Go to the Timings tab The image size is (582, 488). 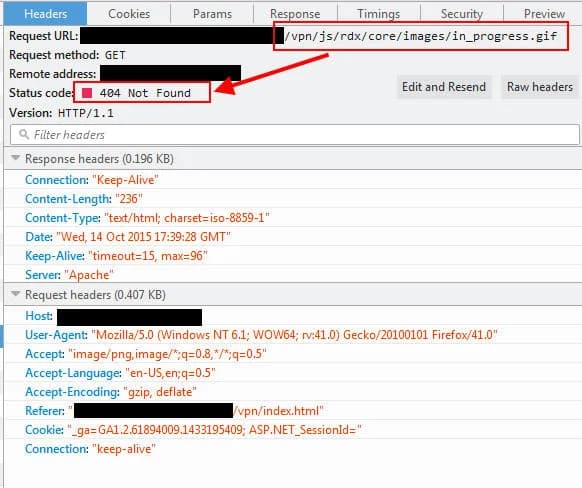[x=379, y=14]
